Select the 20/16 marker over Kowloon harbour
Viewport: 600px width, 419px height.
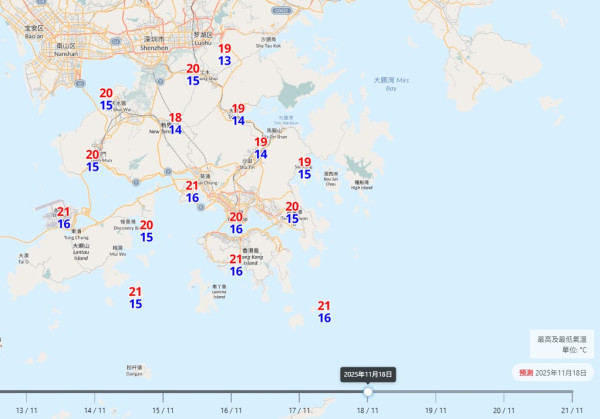point(236,223)
